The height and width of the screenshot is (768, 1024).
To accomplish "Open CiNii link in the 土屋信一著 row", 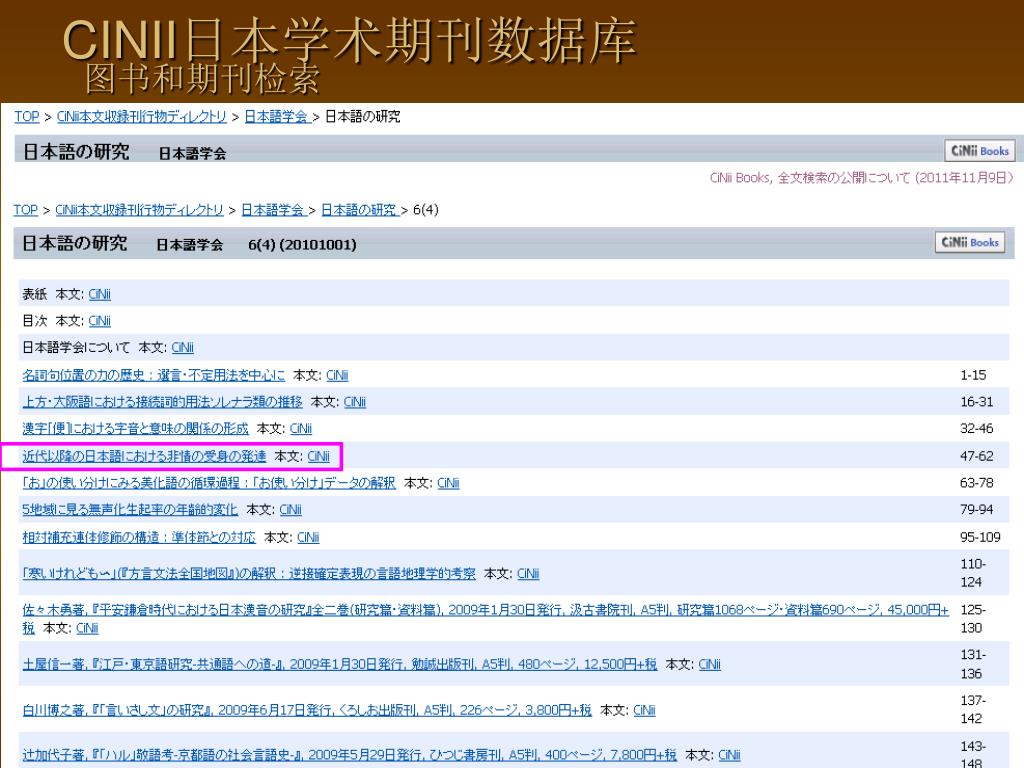I will [709, 664].
